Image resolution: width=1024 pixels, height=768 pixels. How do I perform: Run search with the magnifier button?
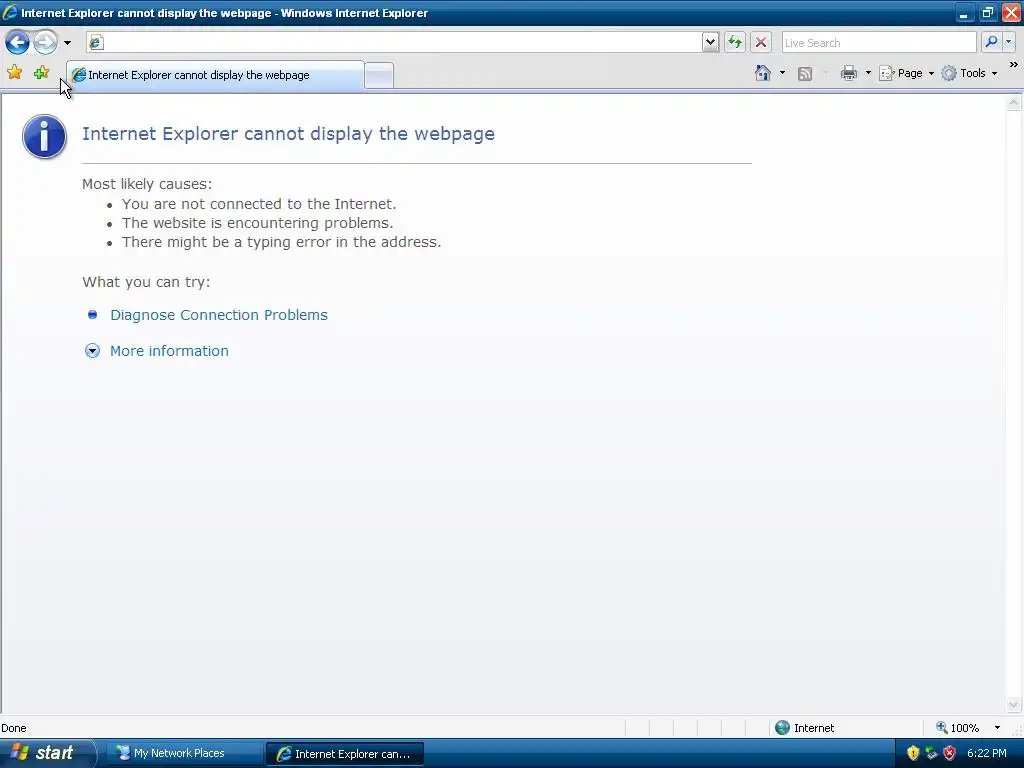tap(991, 42)
